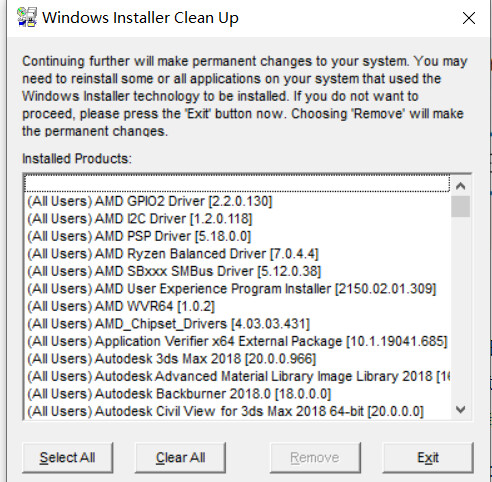Select AMD_Chipset_Drivers entry
This screenshot has width=492, height=482.
pos(237,324)
